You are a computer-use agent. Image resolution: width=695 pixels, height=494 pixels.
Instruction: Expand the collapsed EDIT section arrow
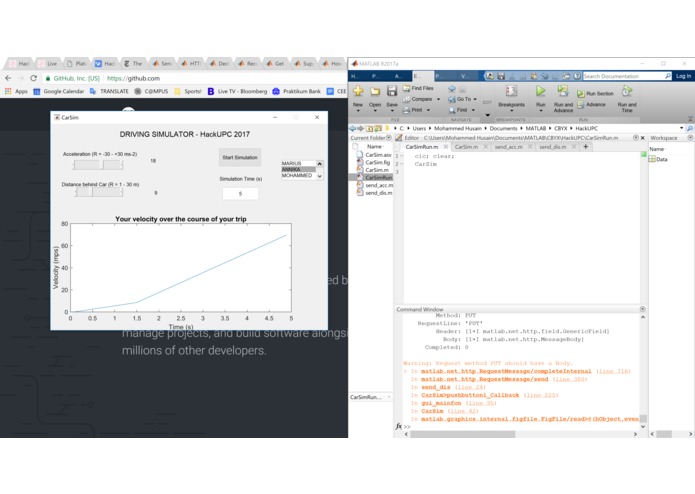click(488, 115)
